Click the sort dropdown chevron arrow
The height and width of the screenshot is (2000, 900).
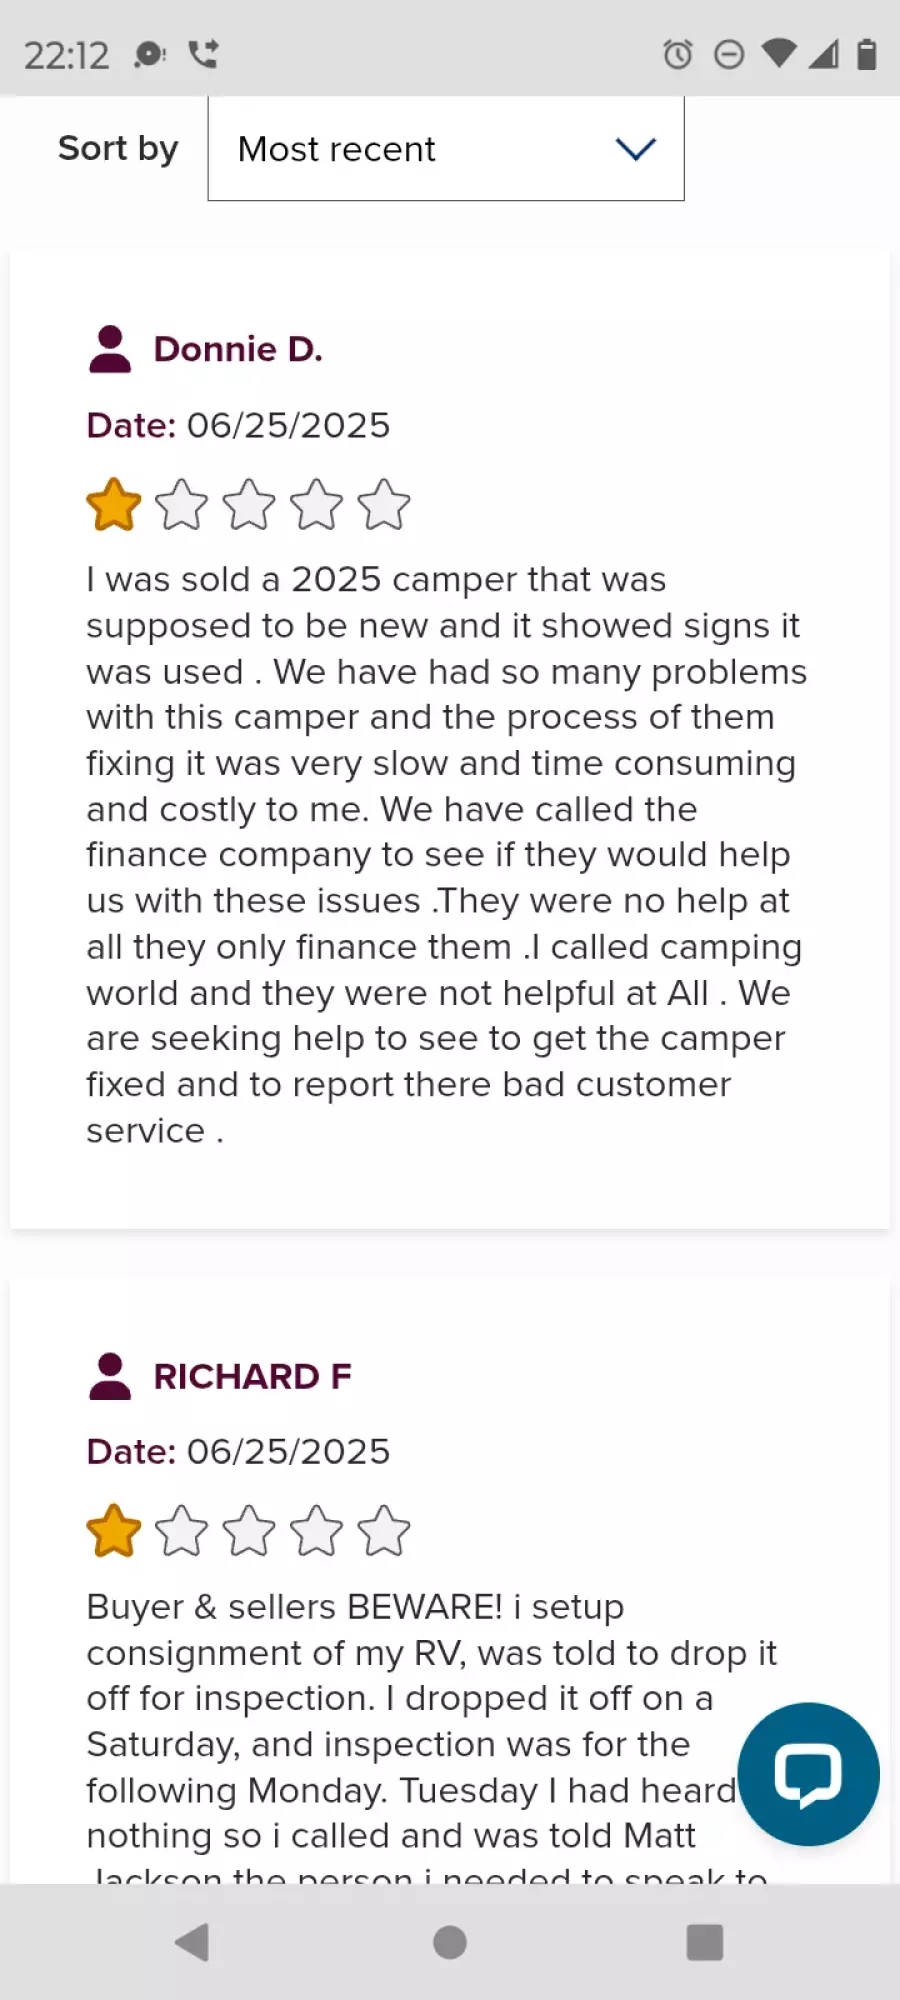[x=635, y=149]
